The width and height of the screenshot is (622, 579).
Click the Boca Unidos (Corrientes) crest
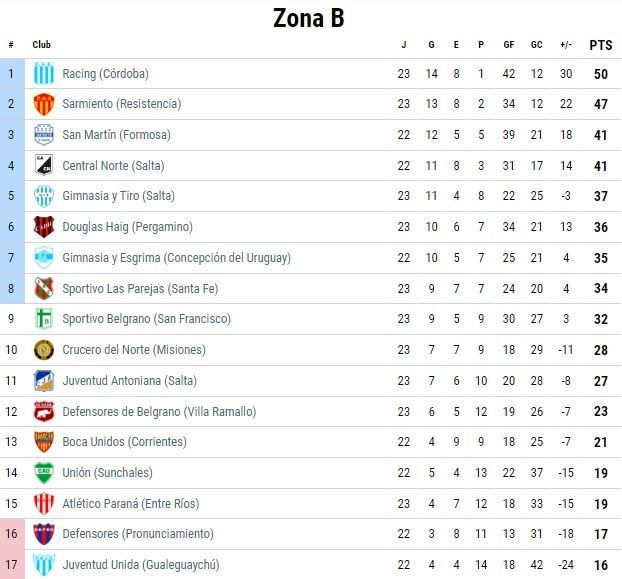43,442
